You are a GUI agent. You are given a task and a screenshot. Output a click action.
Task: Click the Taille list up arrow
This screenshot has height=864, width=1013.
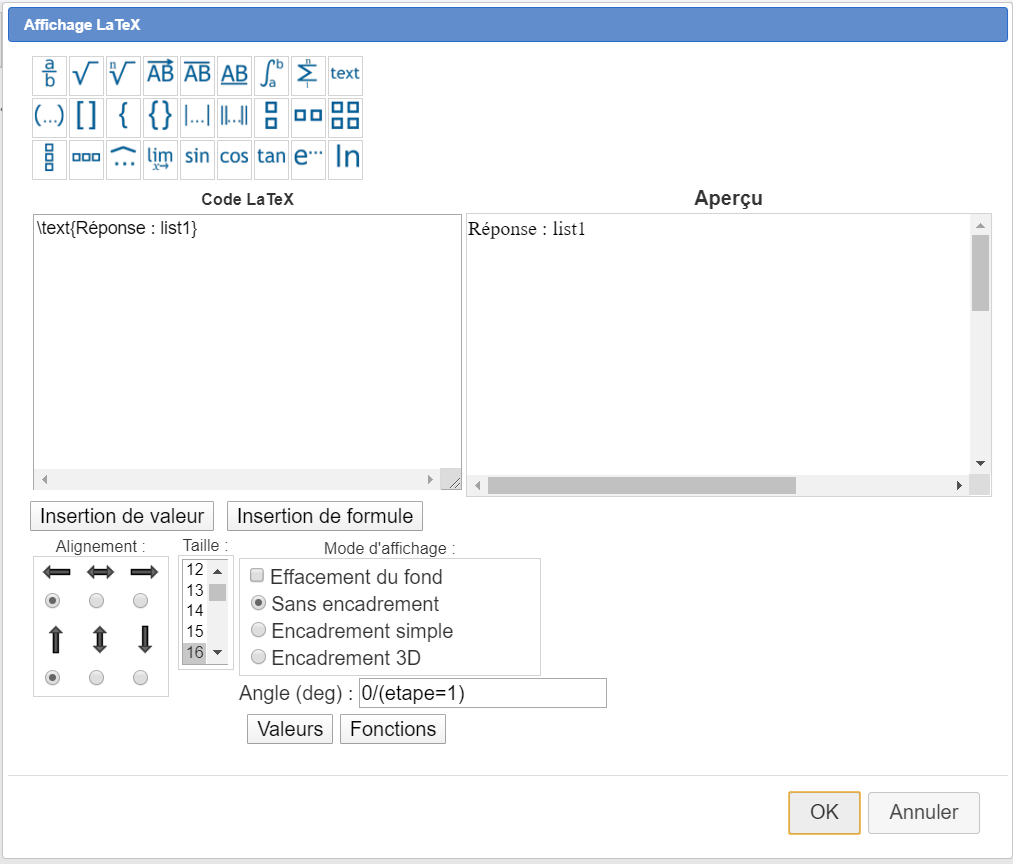(x=217, y=571)
